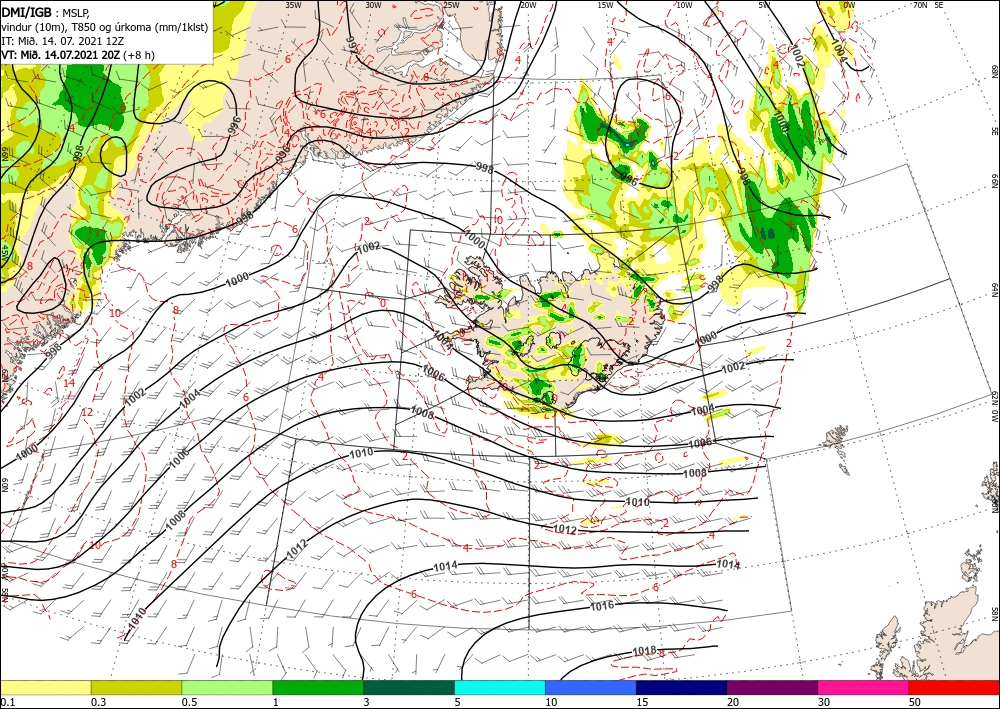Click the red above-50 legend swatch
Screen dimensions: 1000x709
tap(954, 687)
